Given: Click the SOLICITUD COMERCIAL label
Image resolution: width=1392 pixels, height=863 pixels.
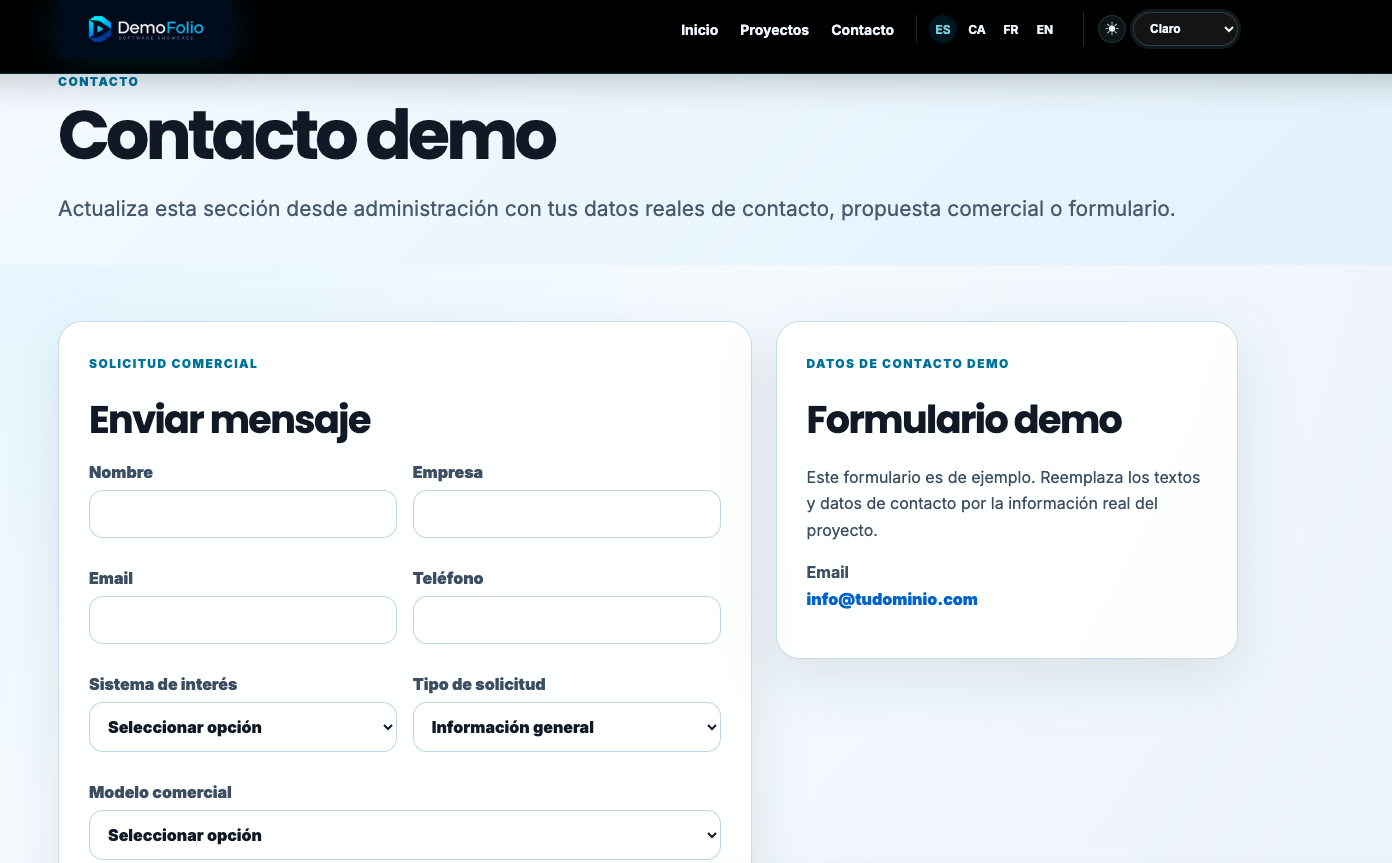Looking at the screenshot, I should (x=173, y=364).
